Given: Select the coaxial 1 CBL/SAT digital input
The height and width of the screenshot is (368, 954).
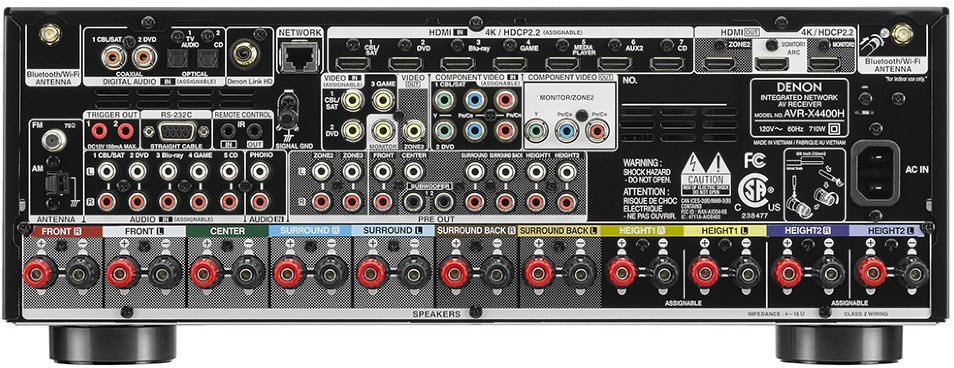Looking at the screenshot, I should click(x=114, y=58).
